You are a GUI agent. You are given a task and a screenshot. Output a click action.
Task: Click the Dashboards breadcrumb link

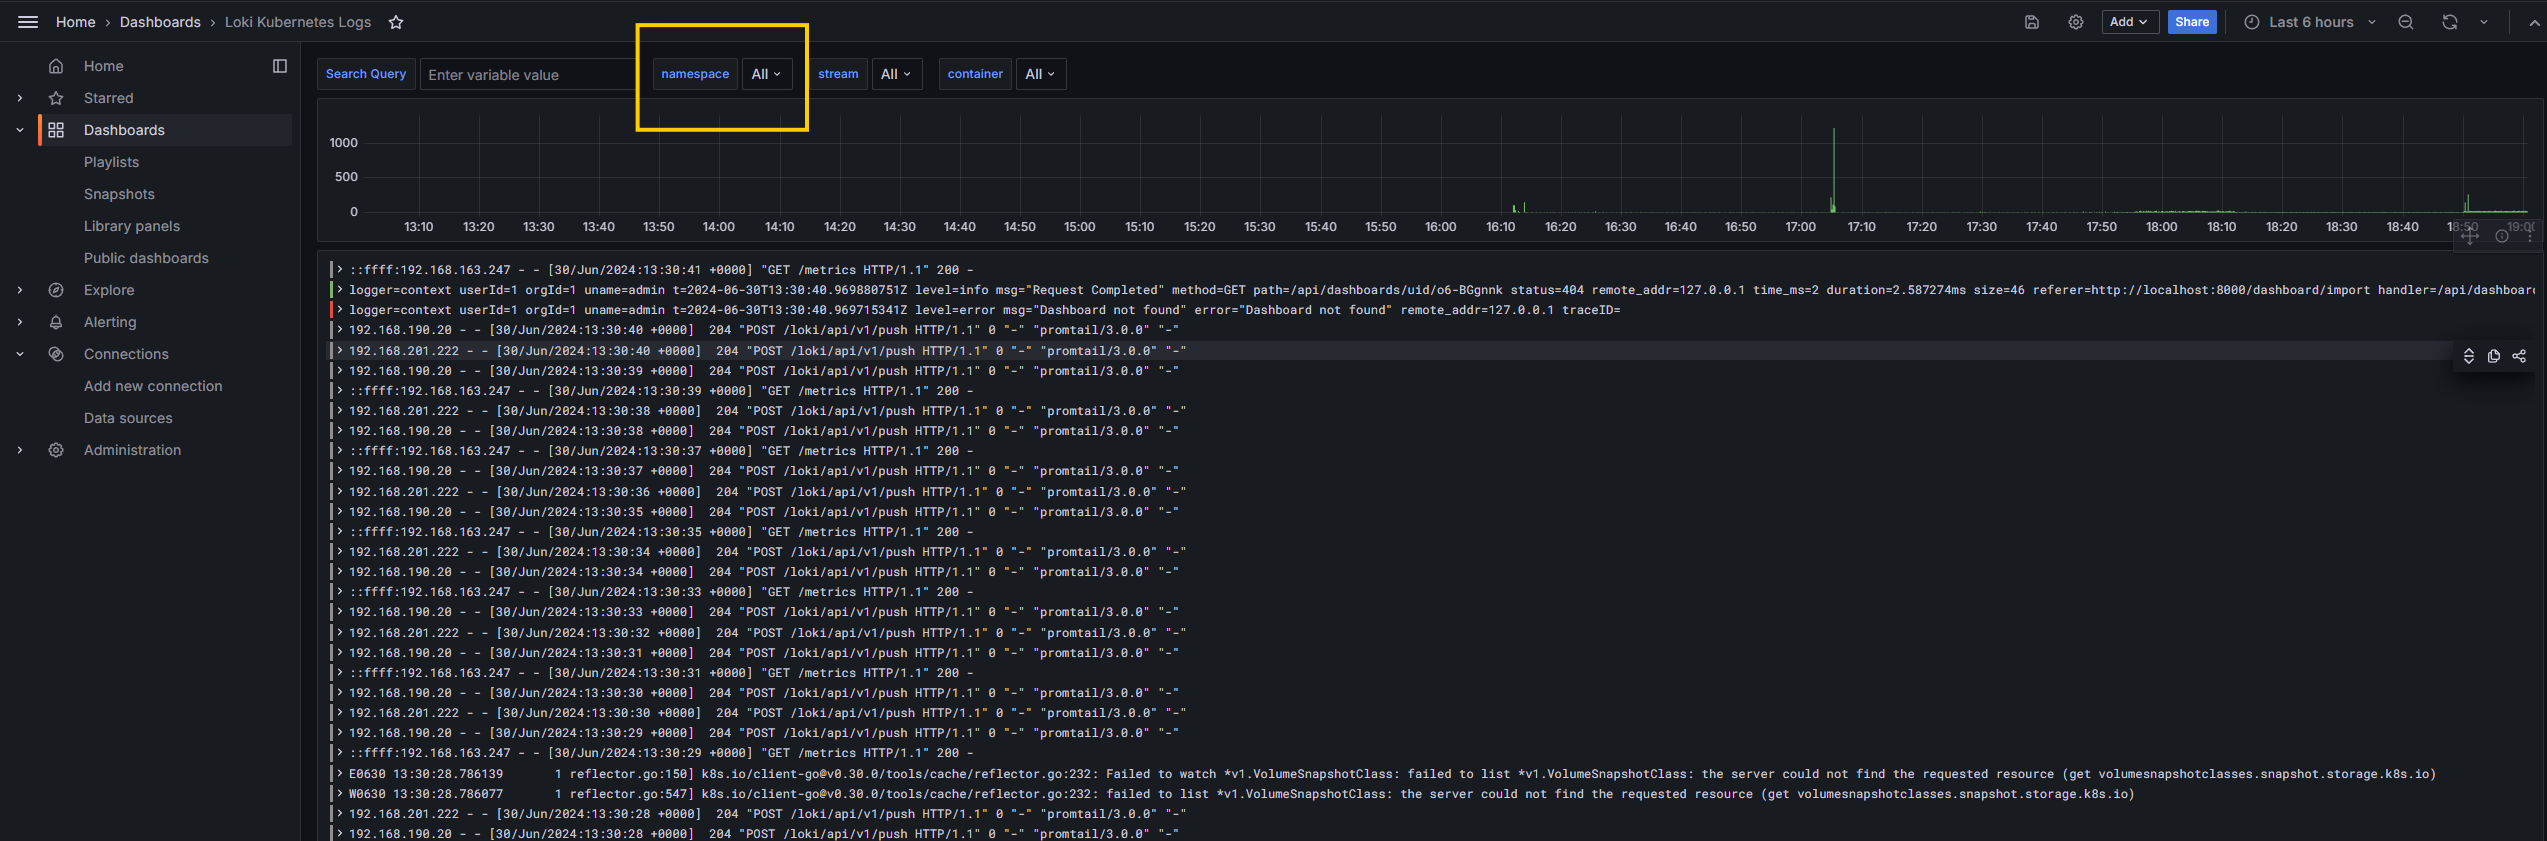pyautogui.click(x=160, y=22)
